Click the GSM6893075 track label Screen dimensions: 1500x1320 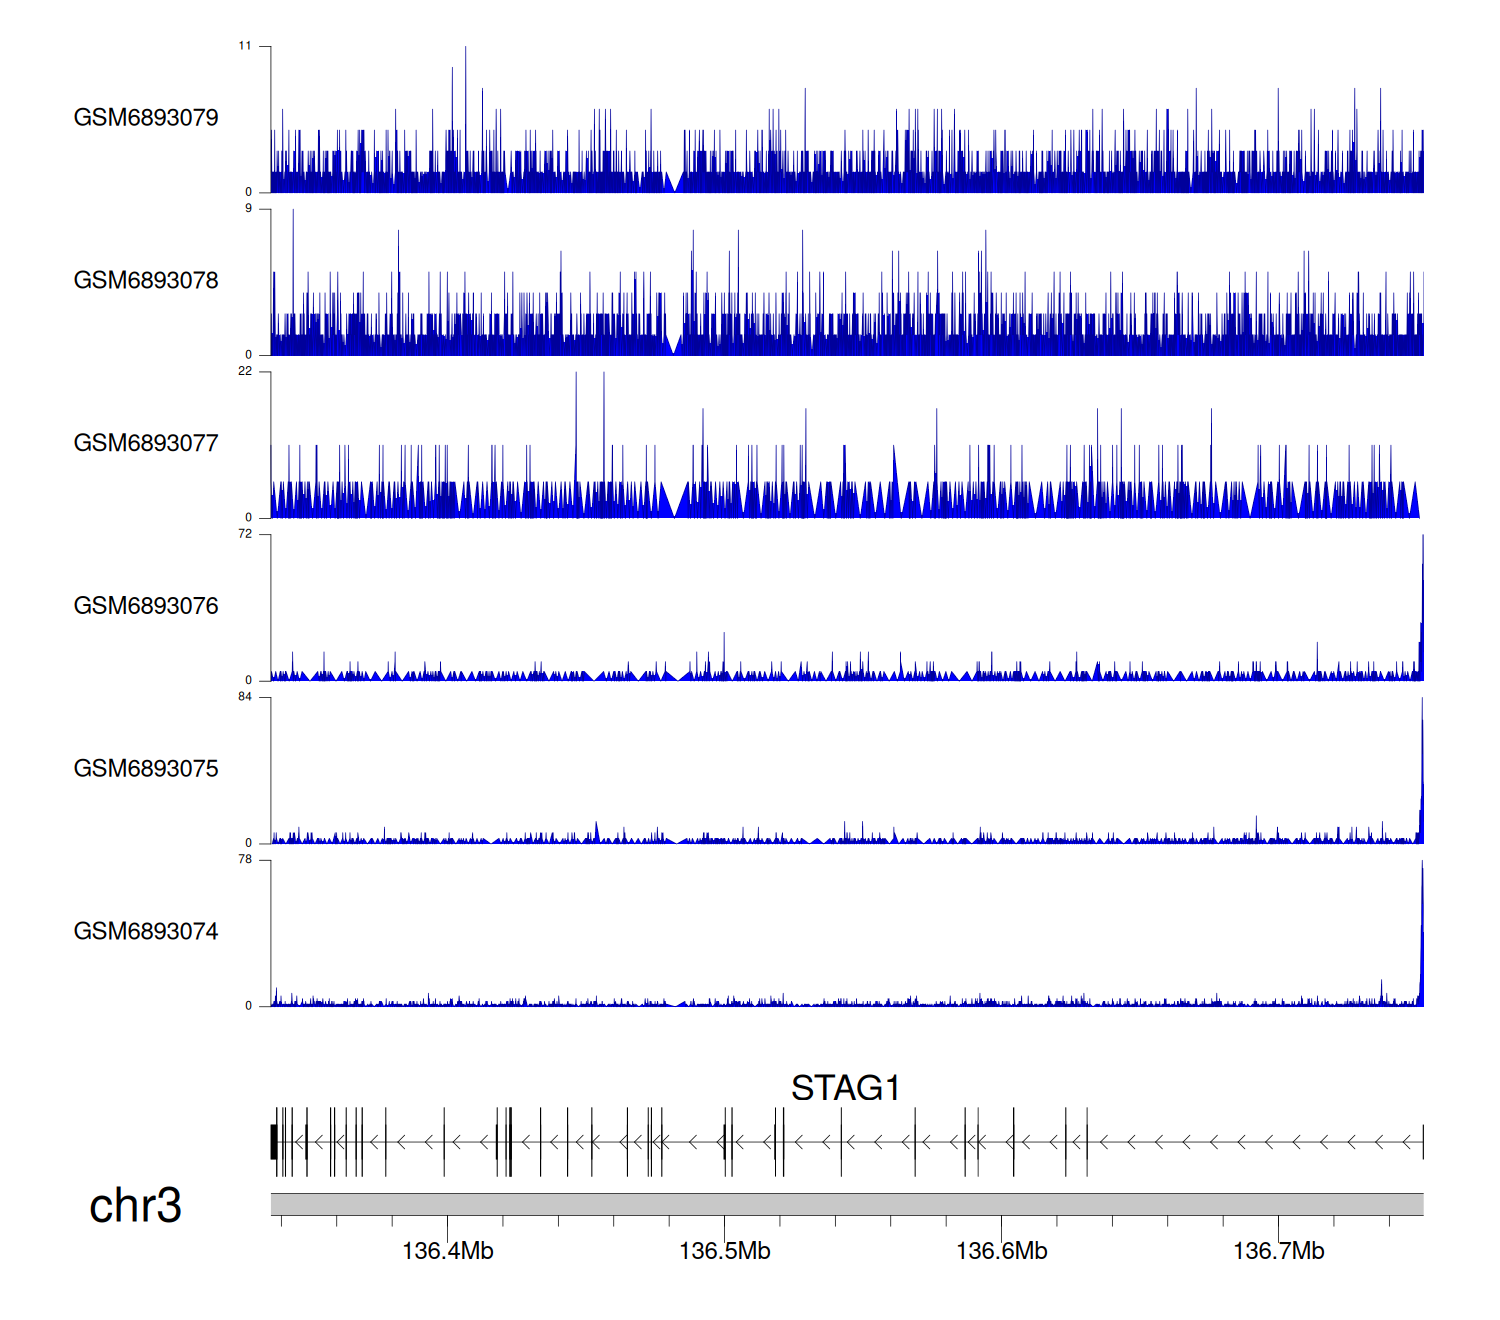tap(146, 769)
